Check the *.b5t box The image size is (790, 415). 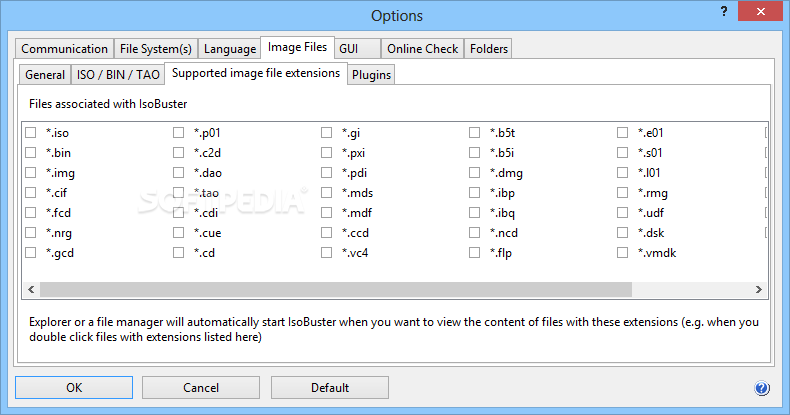click(474, 132)
